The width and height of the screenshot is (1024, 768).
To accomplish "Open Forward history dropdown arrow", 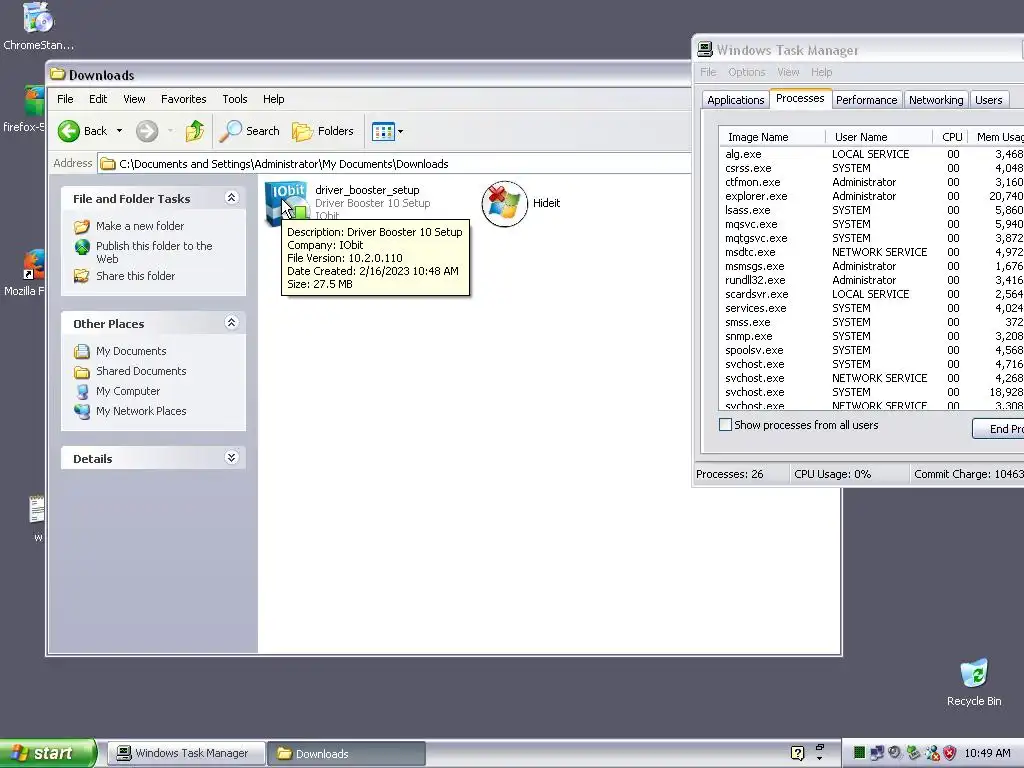I will tap(170, 131).
